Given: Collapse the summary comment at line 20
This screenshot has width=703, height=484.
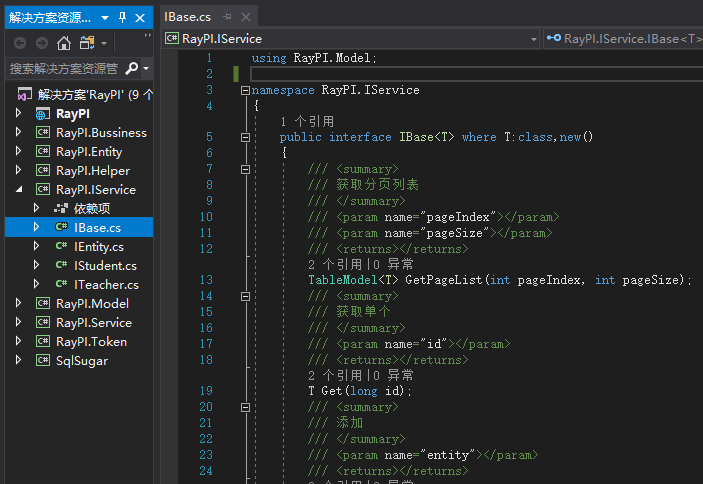Looking at the screenshot, I should 245,408.
